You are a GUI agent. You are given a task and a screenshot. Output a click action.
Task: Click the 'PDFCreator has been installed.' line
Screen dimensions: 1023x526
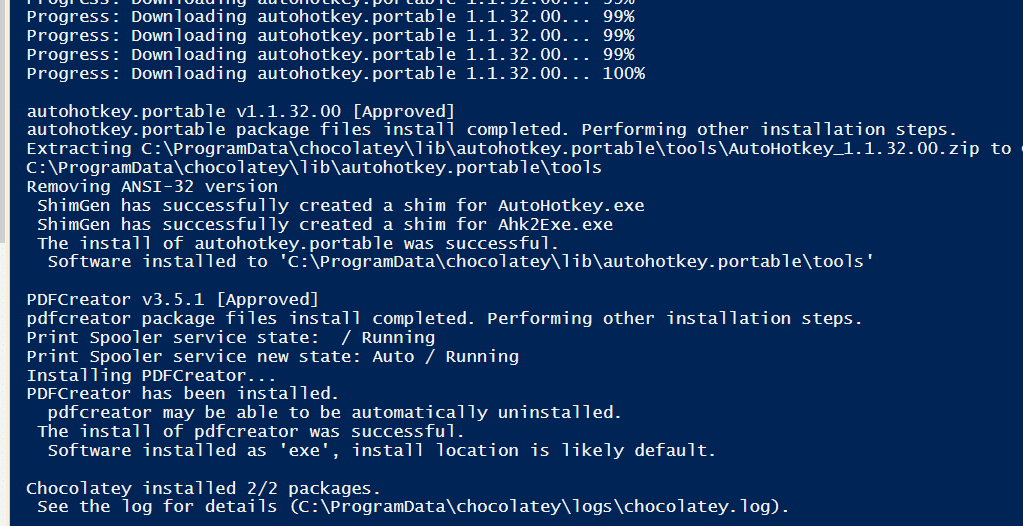[x=183, y=394]
